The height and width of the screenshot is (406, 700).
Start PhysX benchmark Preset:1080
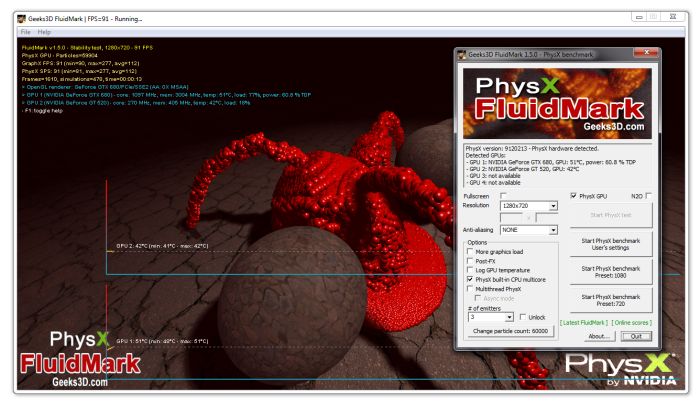(x=611, y=272)
